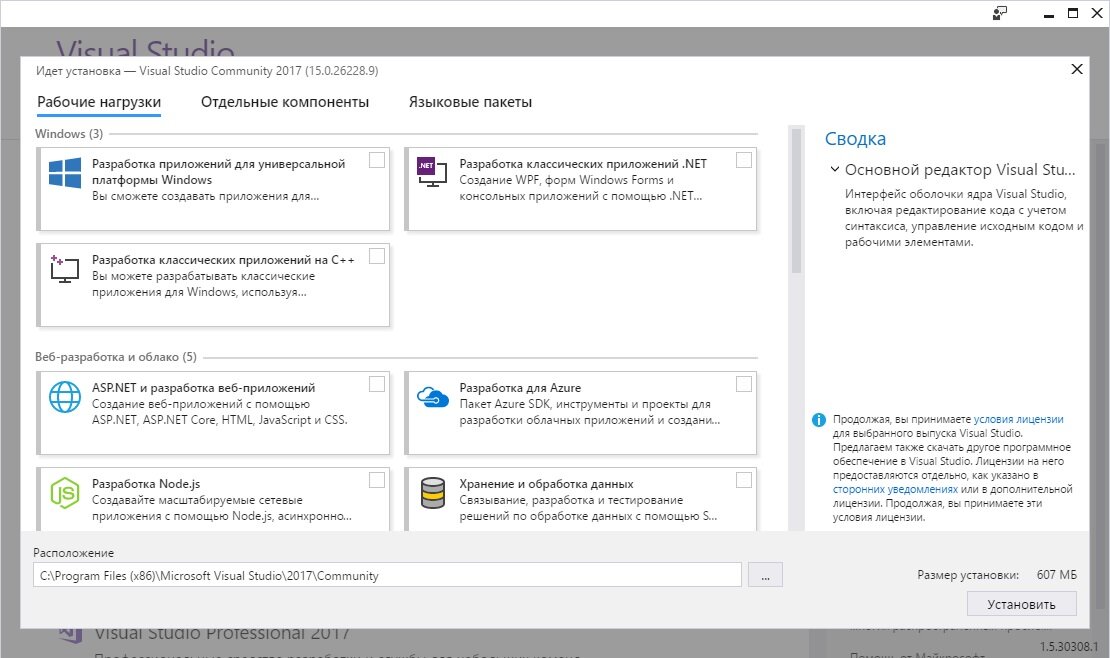Click the Веб-разработка и облако (5) section header
The height and width of the screenshot is (658, 1110).
click(116, 357)
